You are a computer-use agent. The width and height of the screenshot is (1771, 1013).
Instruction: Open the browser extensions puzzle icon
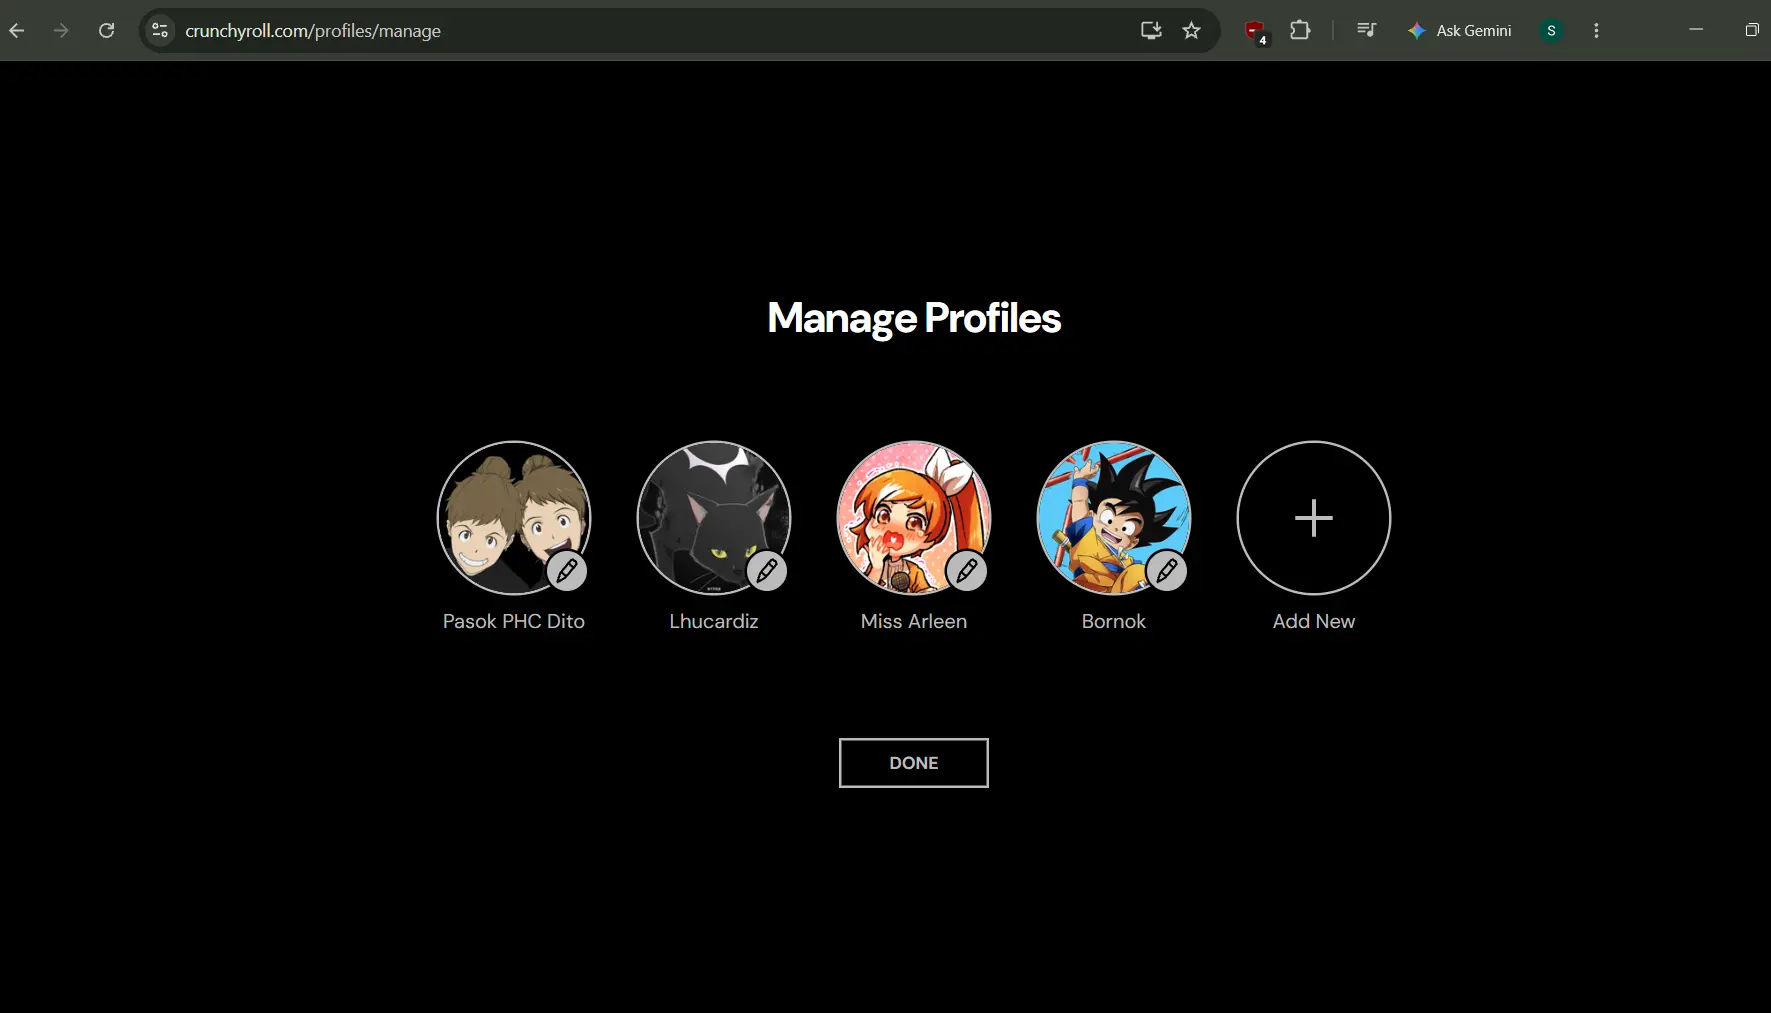pyautogui.click(x=1300, y=30)
